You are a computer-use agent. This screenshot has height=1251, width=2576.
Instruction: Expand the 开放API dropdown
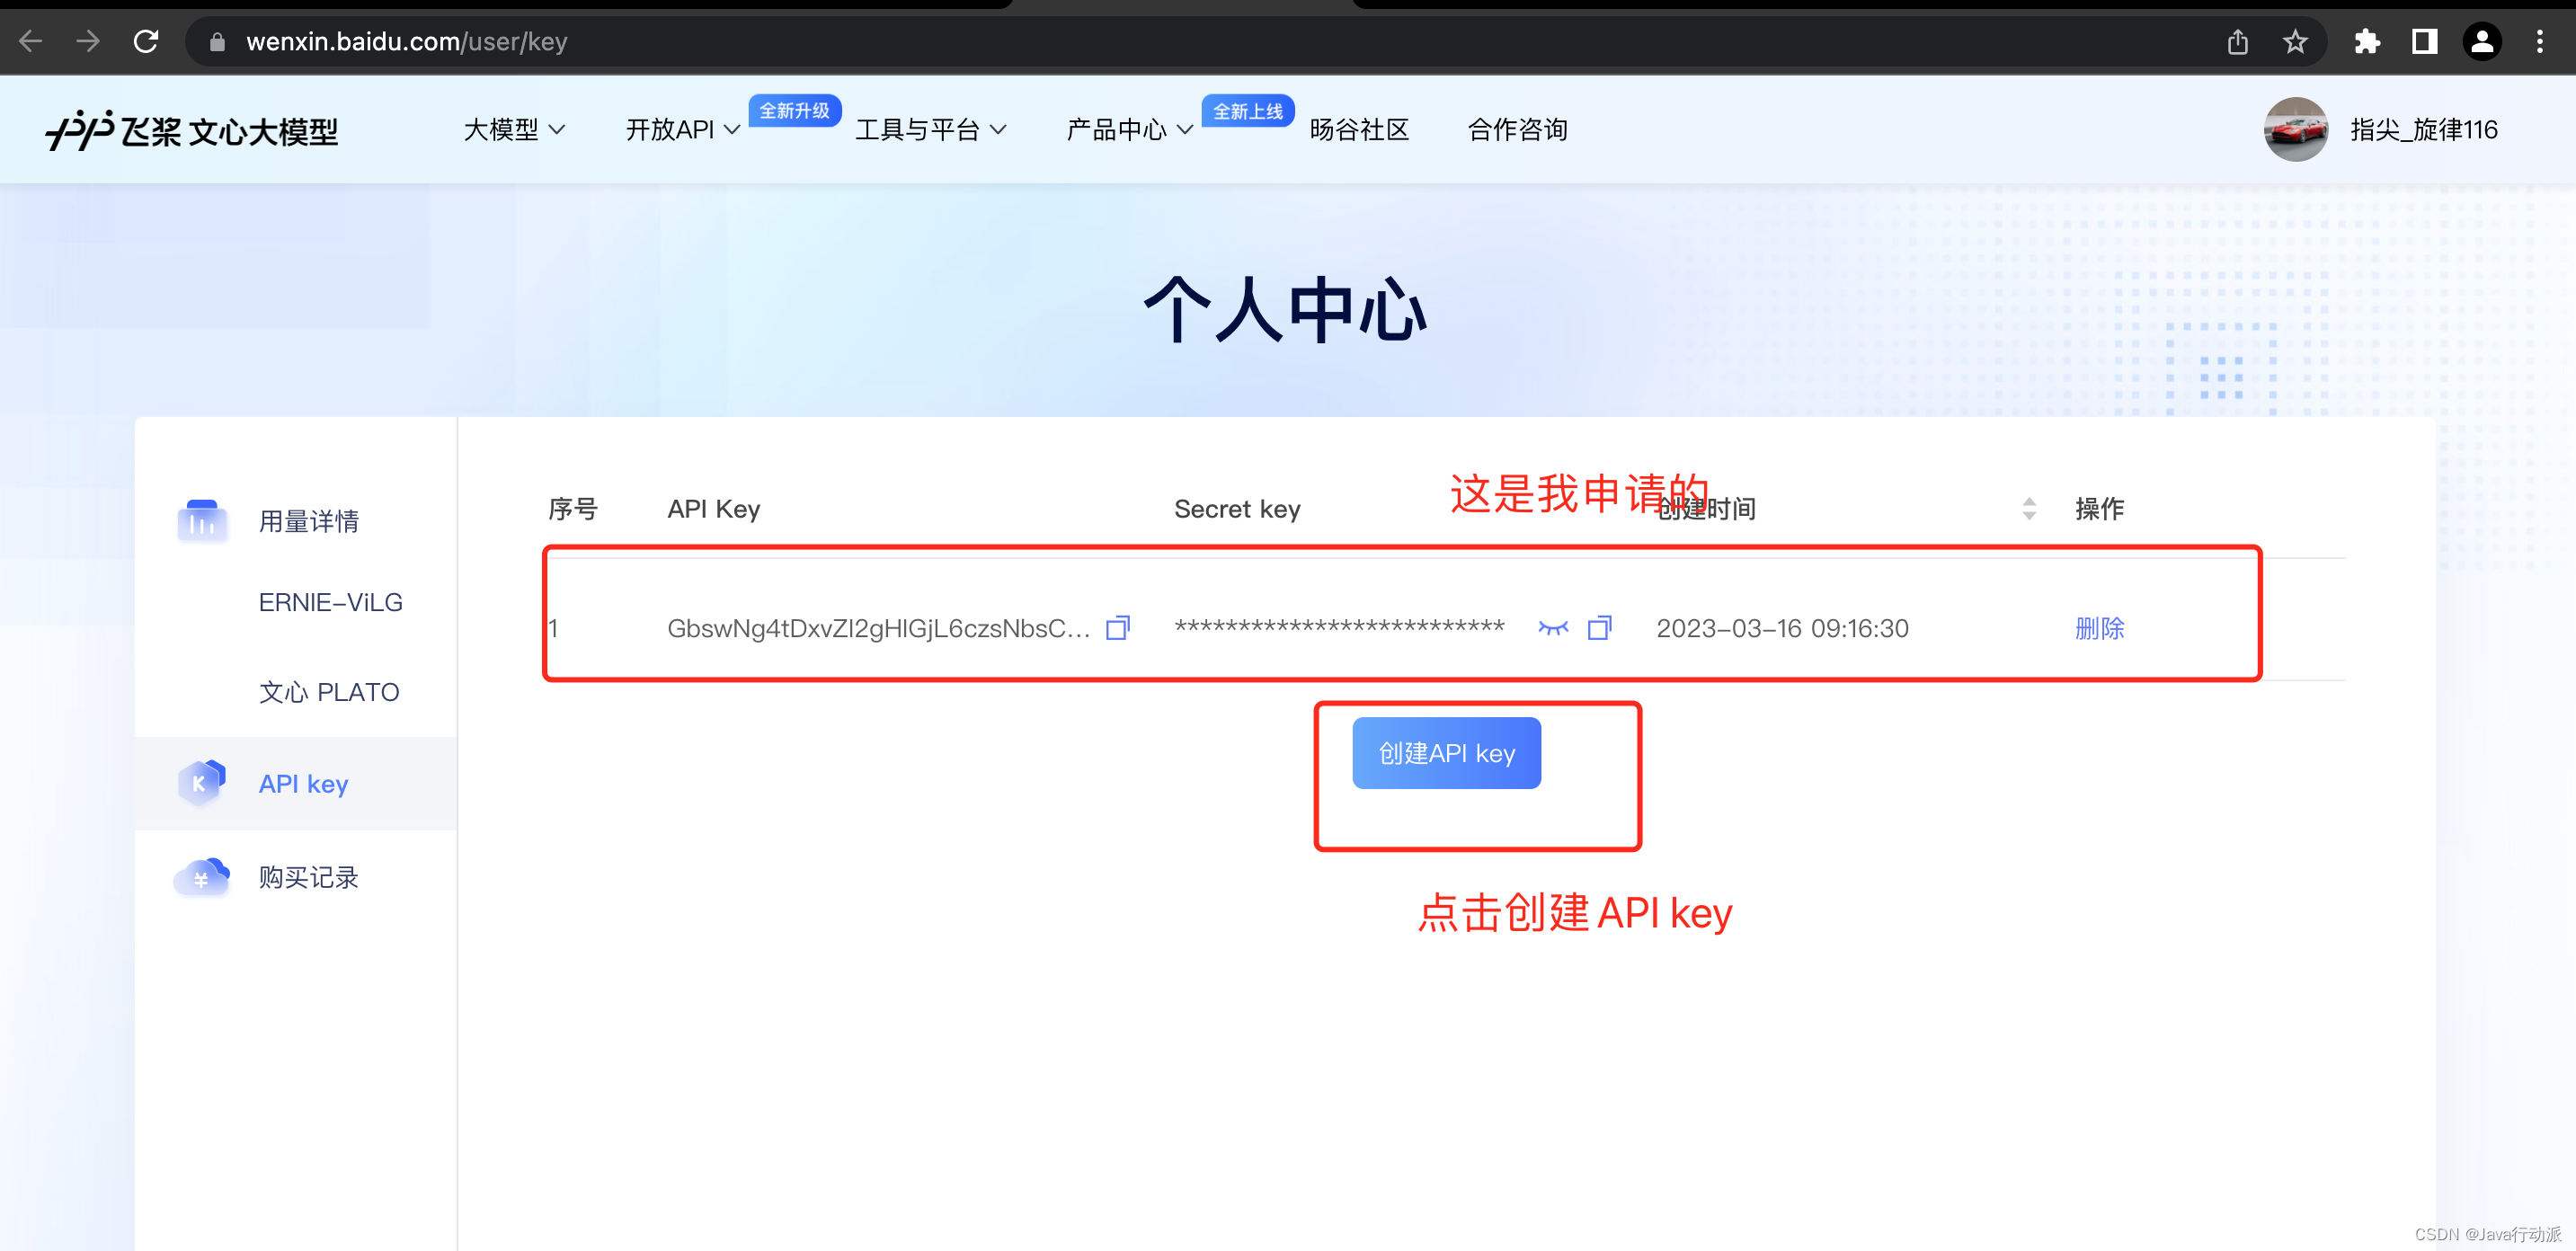(682, 130)
